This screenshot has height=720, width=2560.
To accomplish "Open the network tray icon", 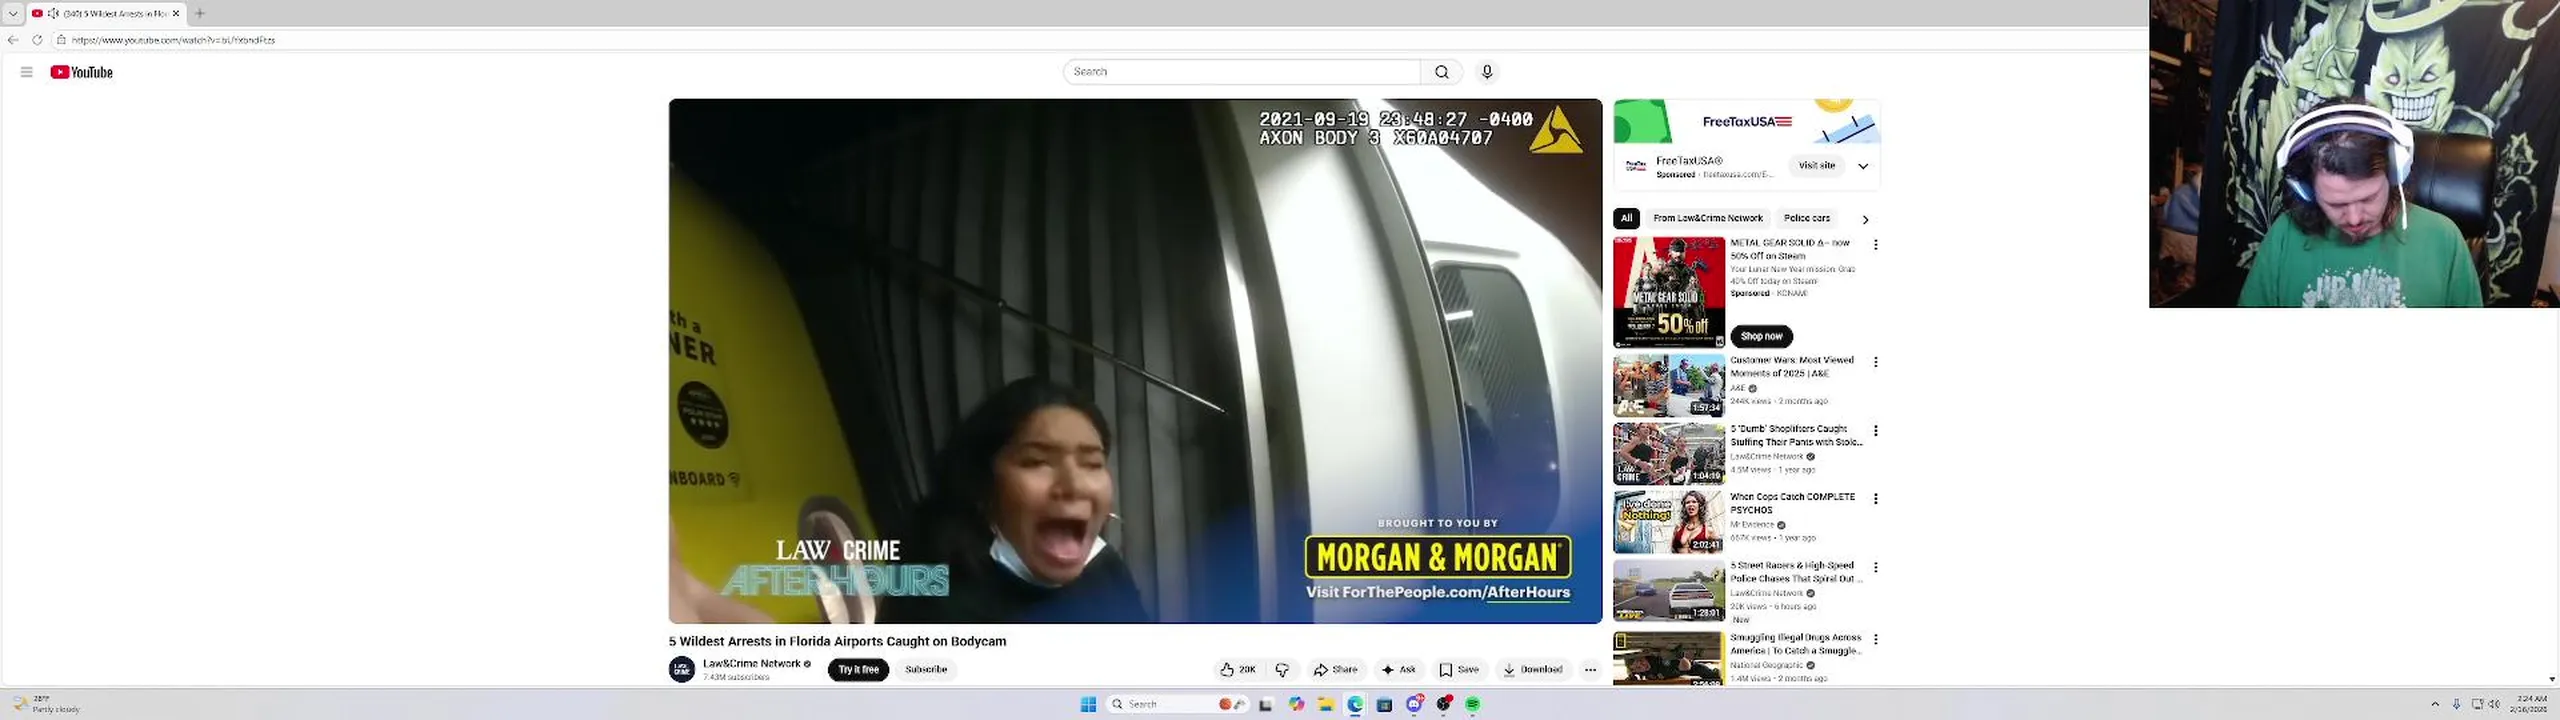I will pos(2477,705).
